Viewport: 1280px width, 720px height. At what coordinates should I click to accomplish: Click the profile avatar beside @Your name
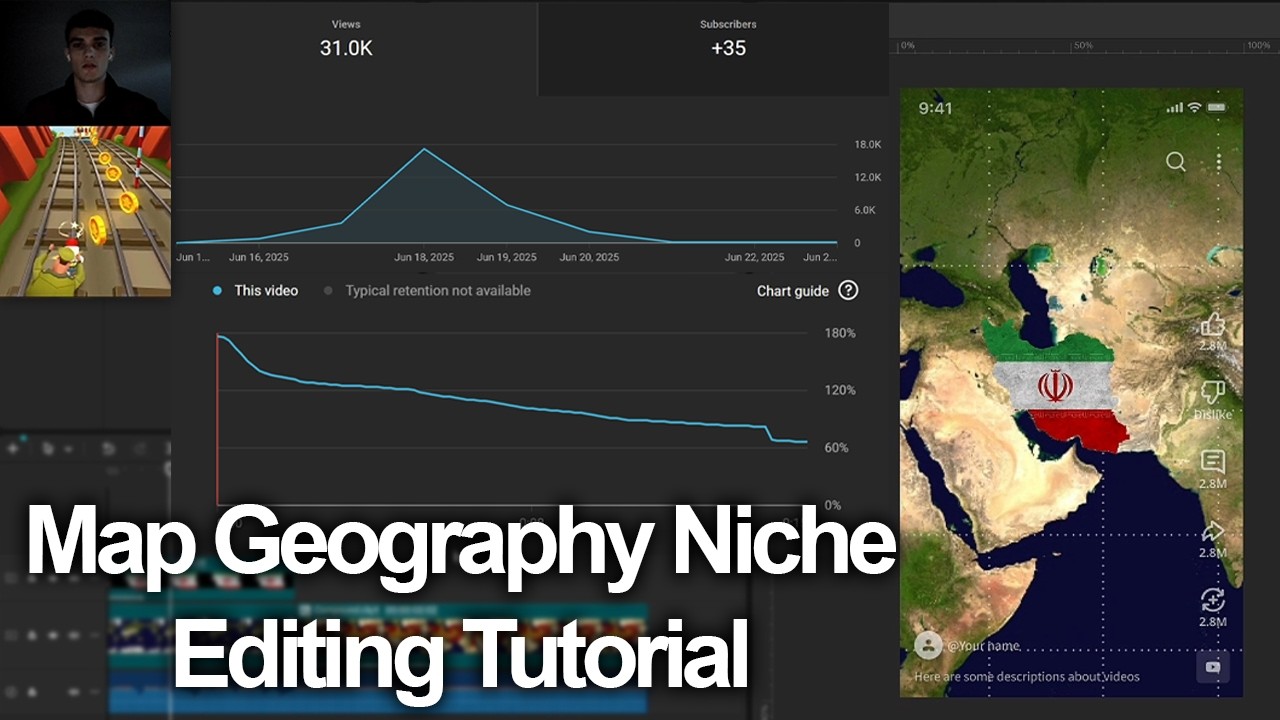(x=928, y=645)
